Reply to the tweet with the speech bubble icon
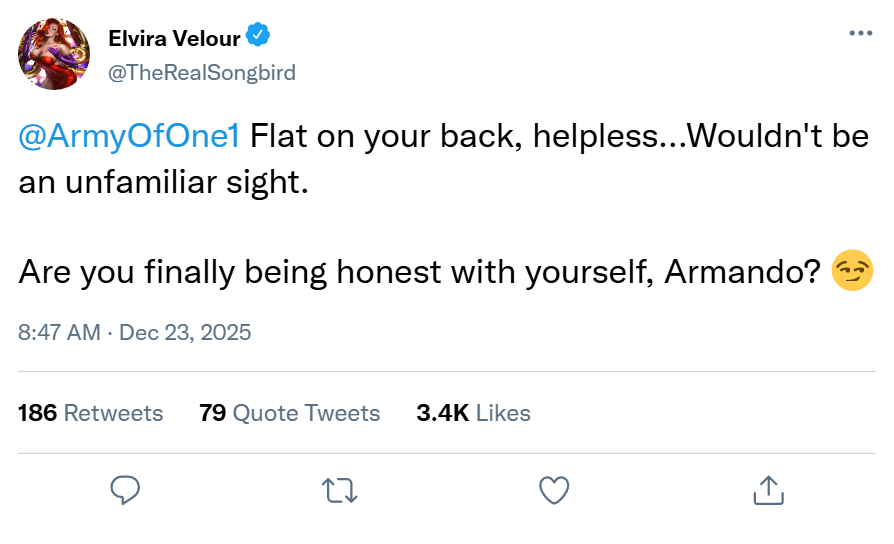Screen dimensions: 894x544 click(x=124, y=489)
